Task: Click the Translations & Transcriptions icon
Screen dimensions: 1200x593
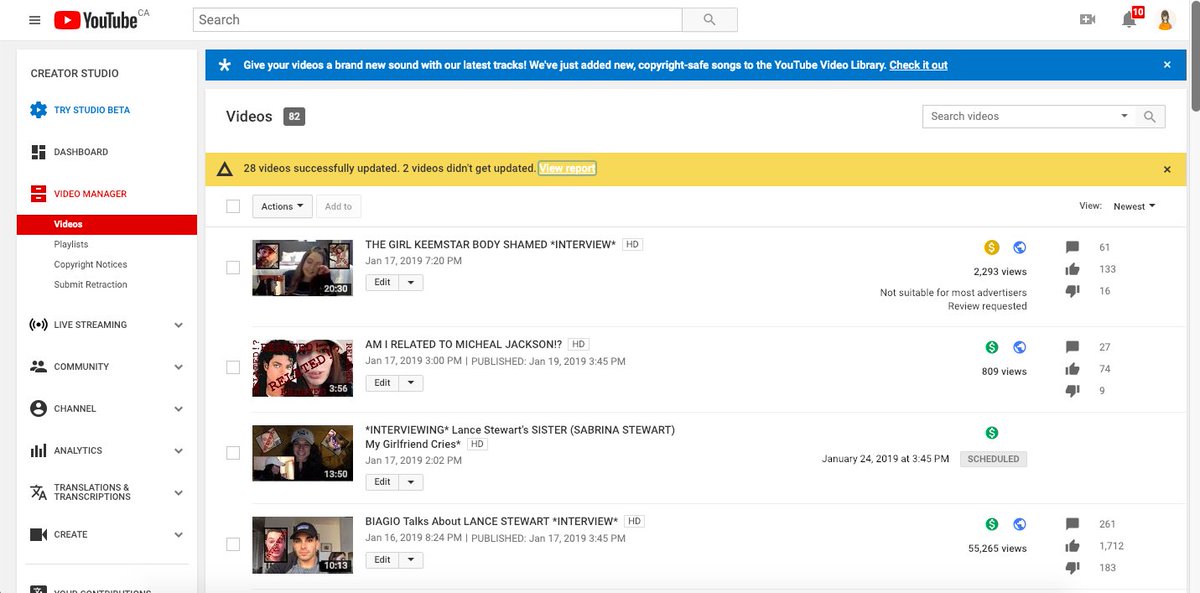Action: 38,492
